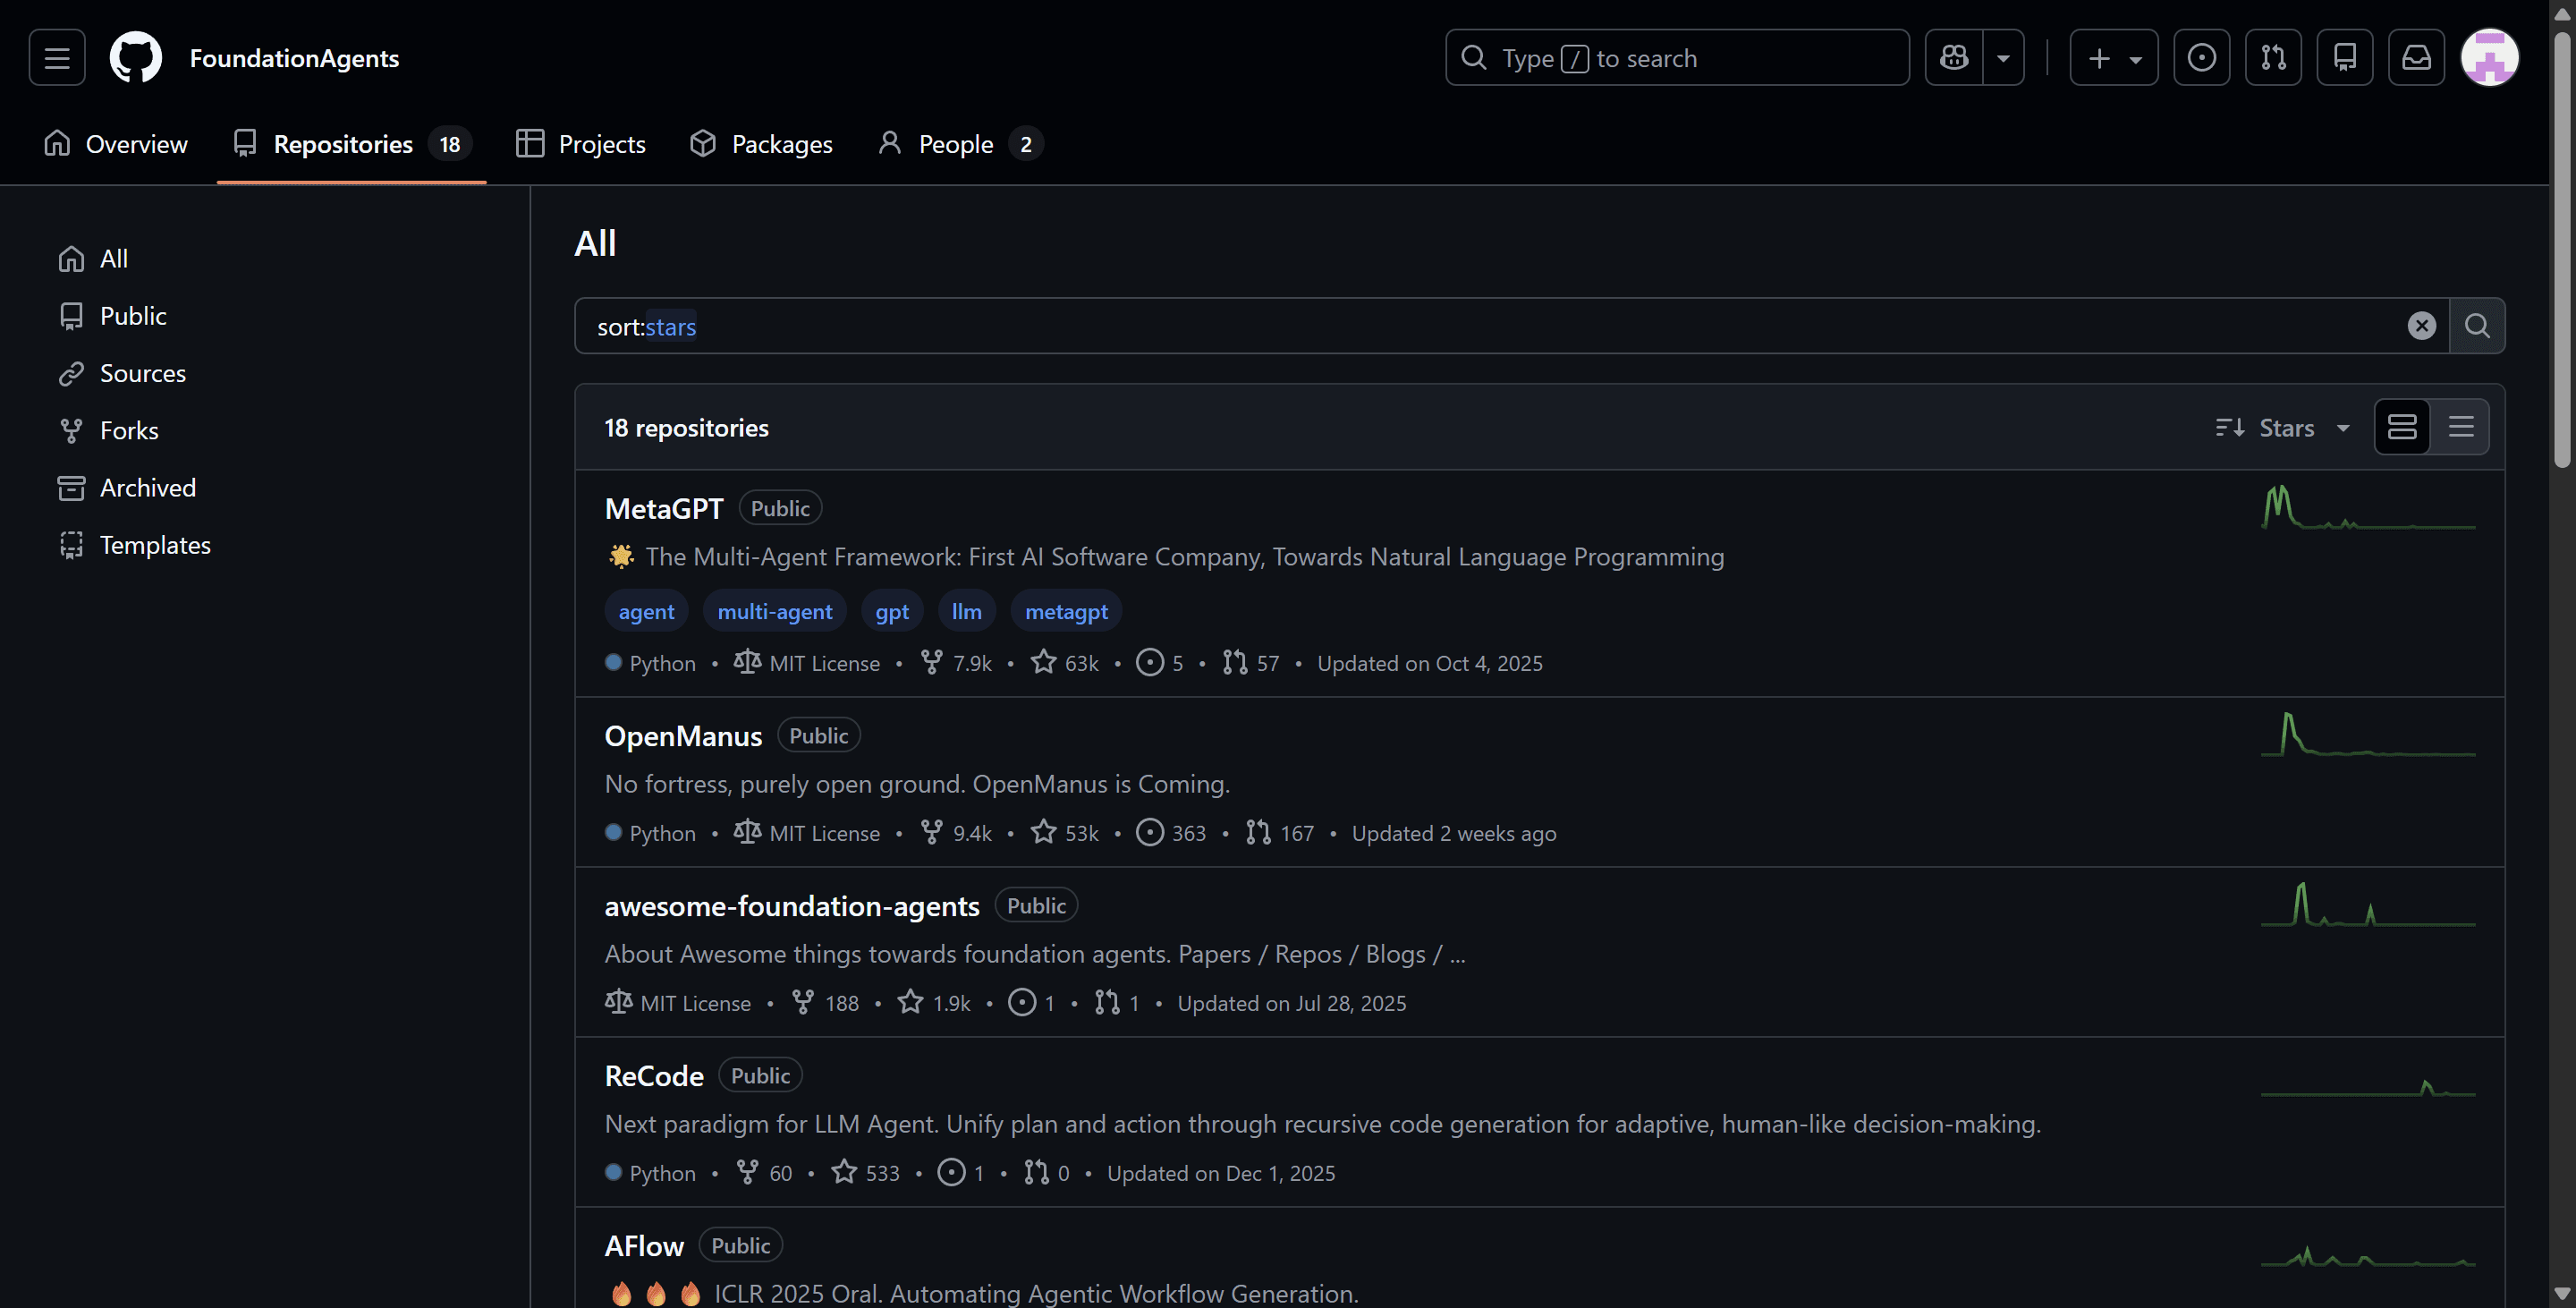
Task: Switch to expanded card list view
Action: coord(2402,428)
